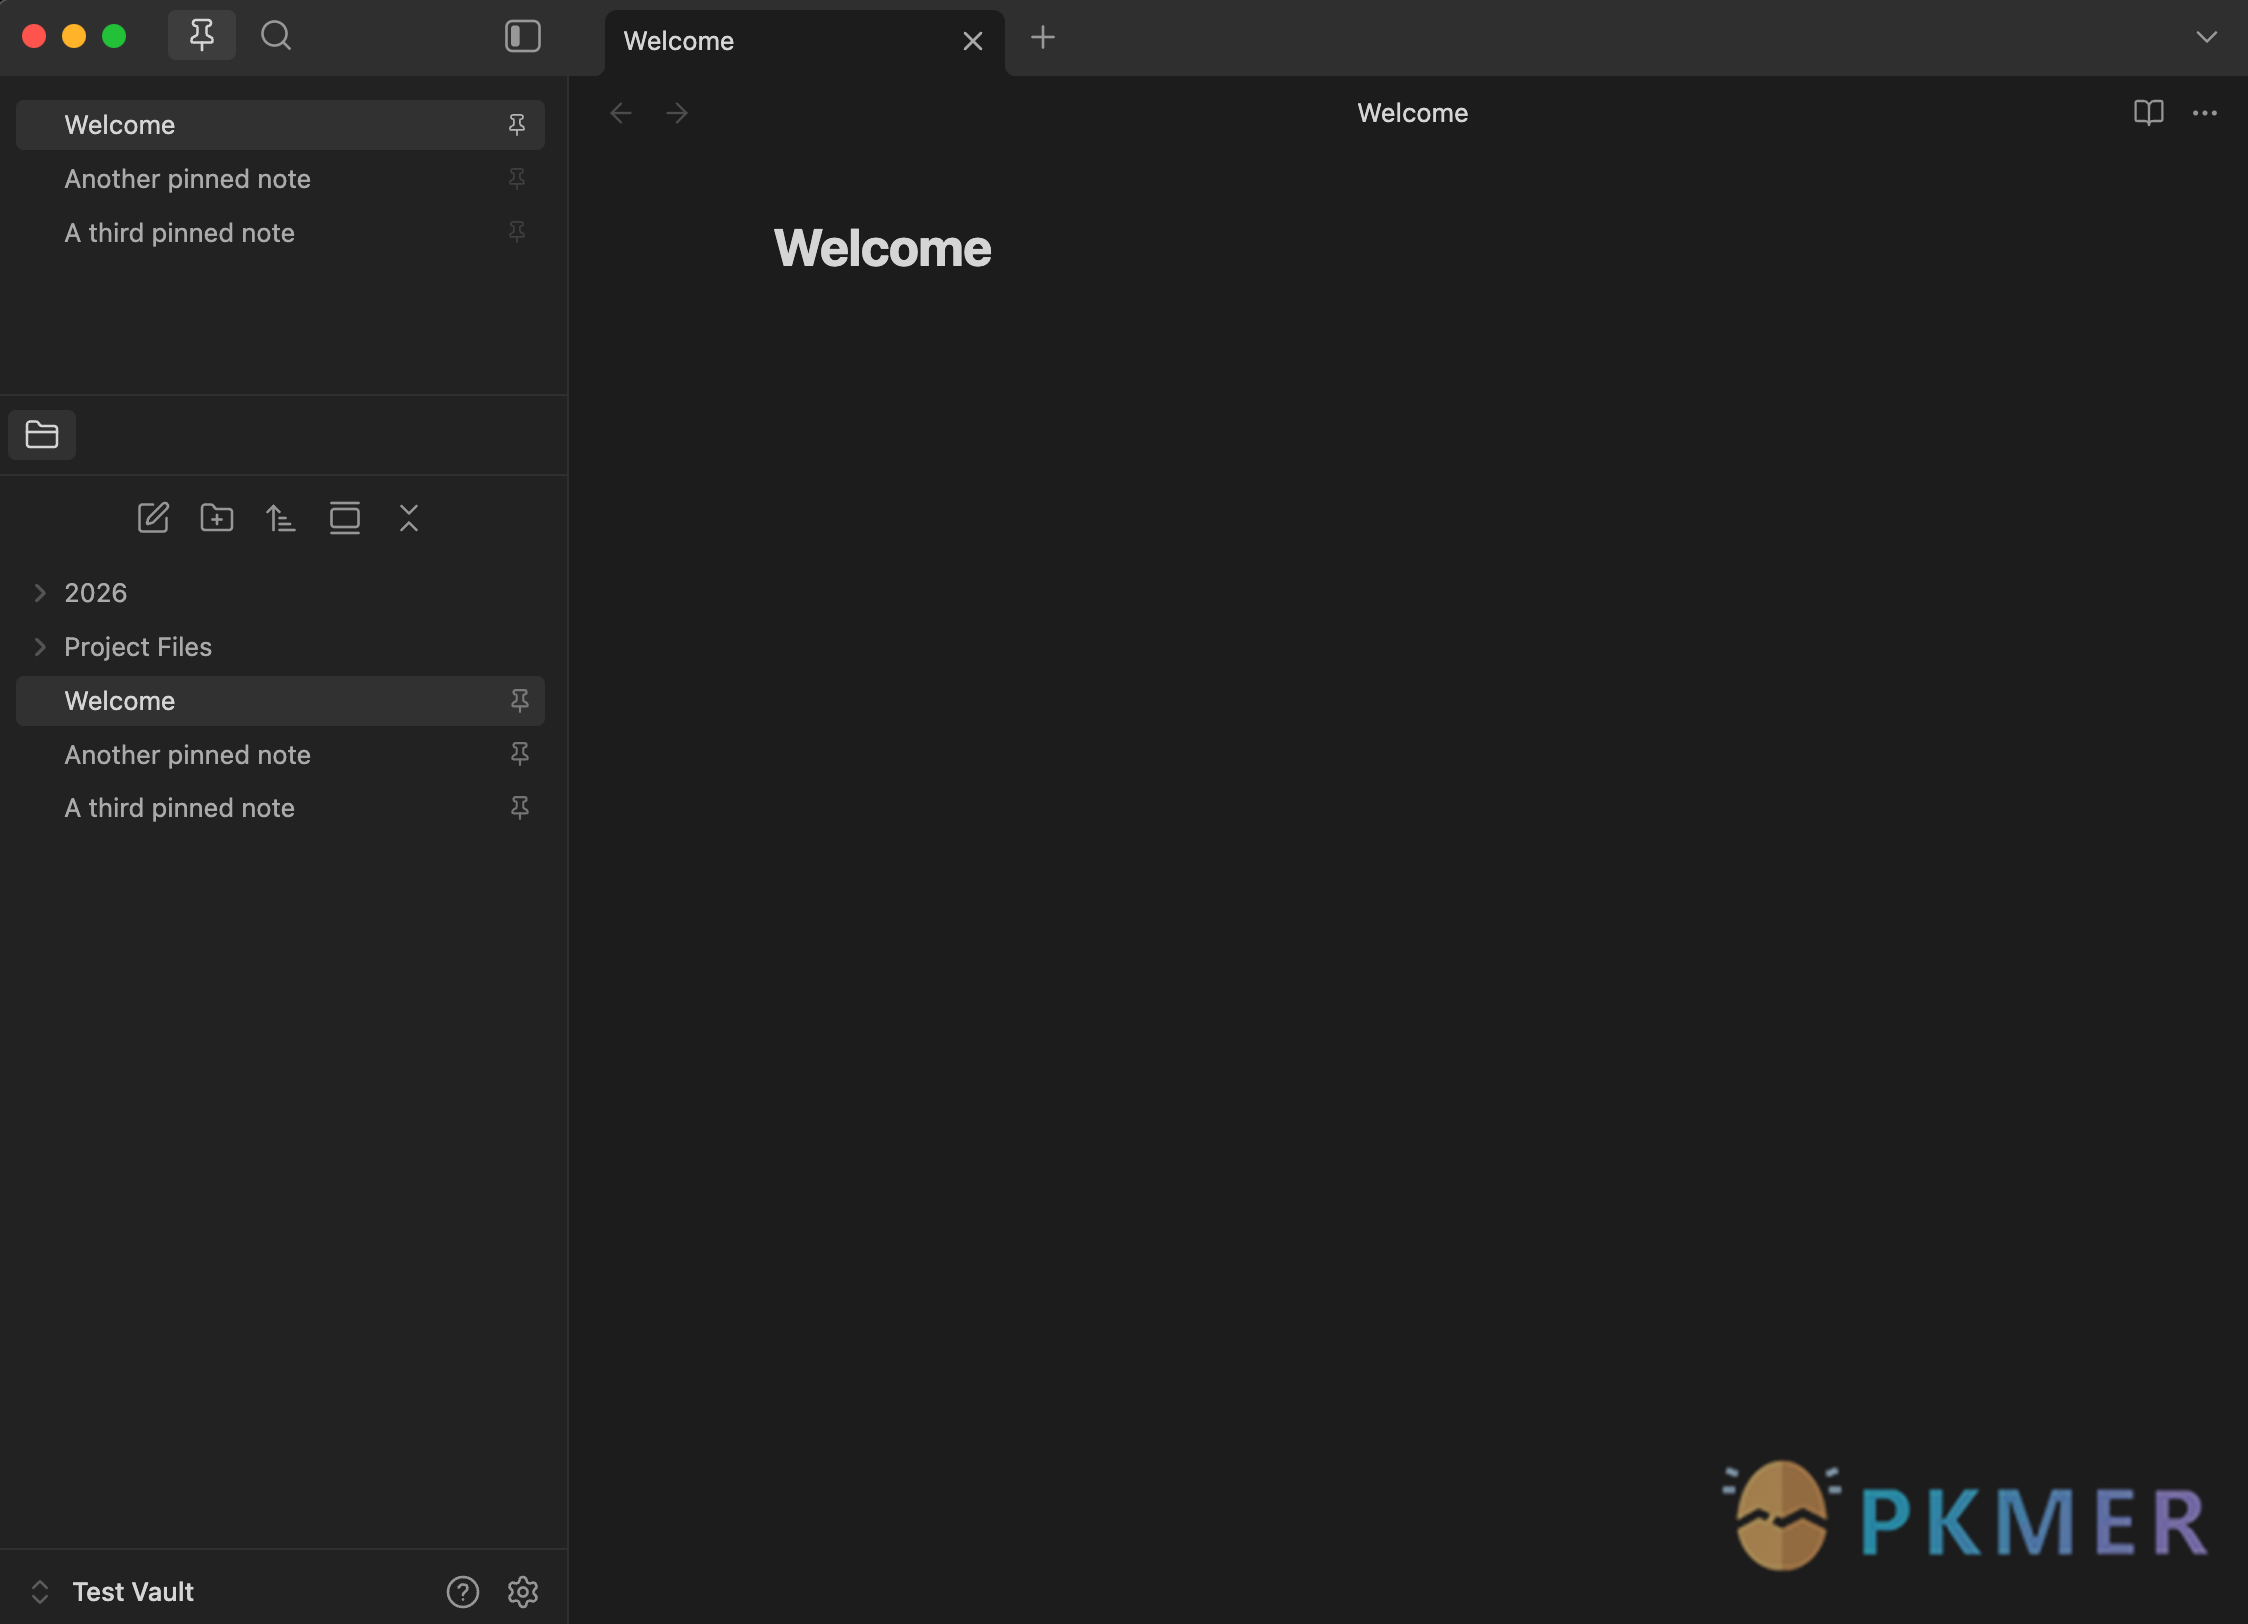
Task: Add a new tab with plus icon
Action: (x=1042, y=38)
